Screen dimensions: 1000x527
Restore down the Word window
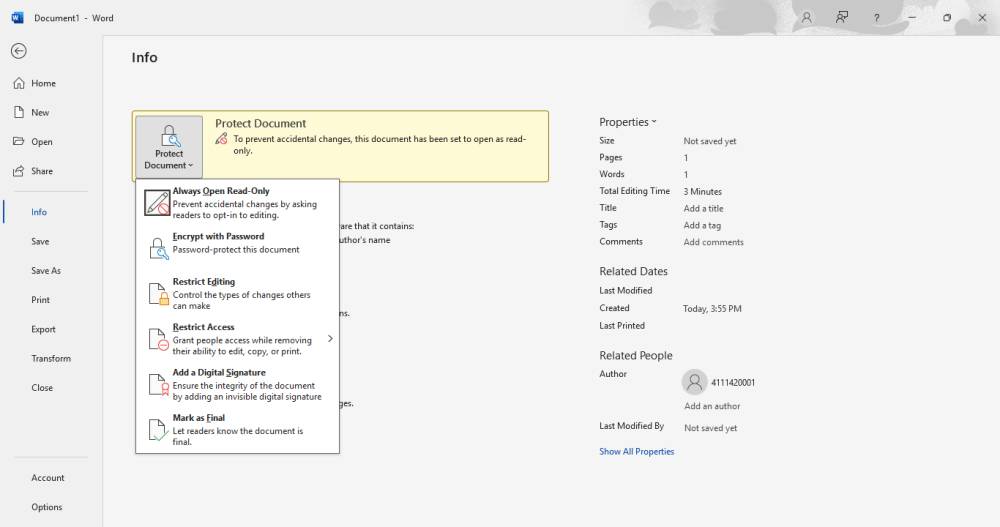pyautogui.click(x=947, y=18)
